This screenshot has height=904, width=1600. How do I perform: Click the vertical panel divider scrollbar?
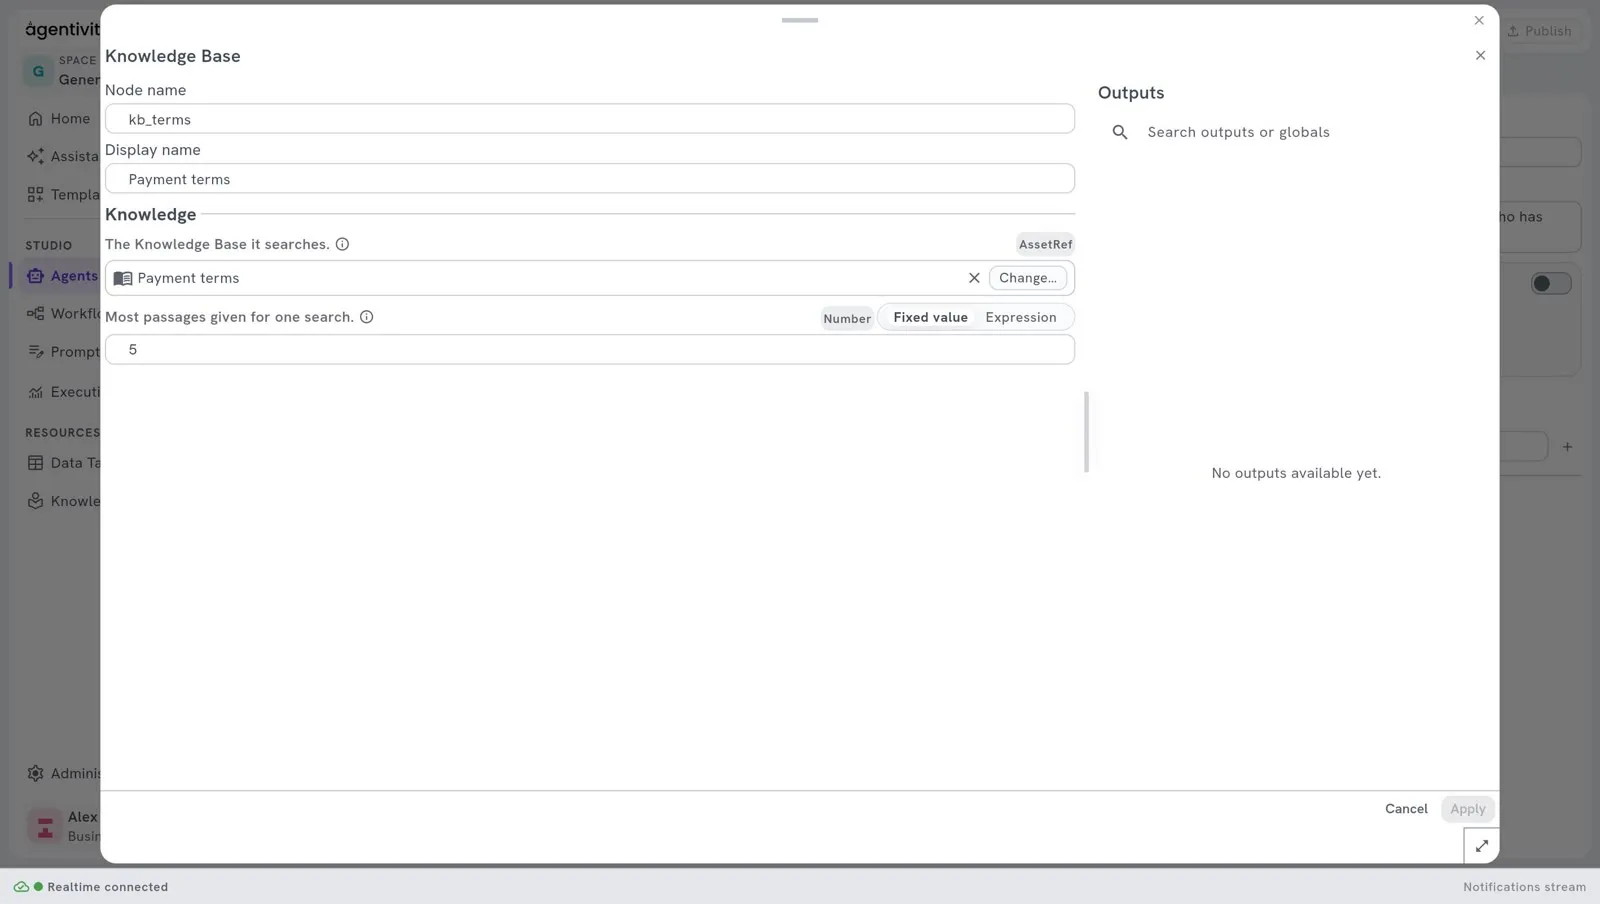[1086, 432]
